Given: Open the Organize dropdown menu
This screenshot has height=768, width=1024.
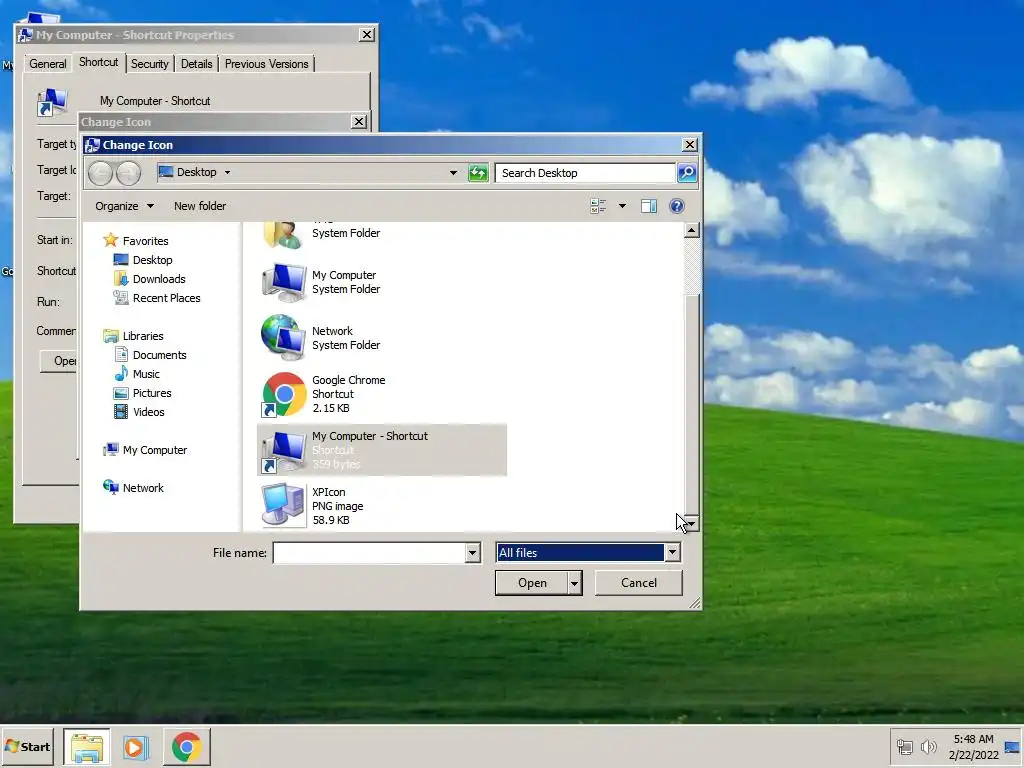Looking at the screenshot, I should click(x=124, y=206).
